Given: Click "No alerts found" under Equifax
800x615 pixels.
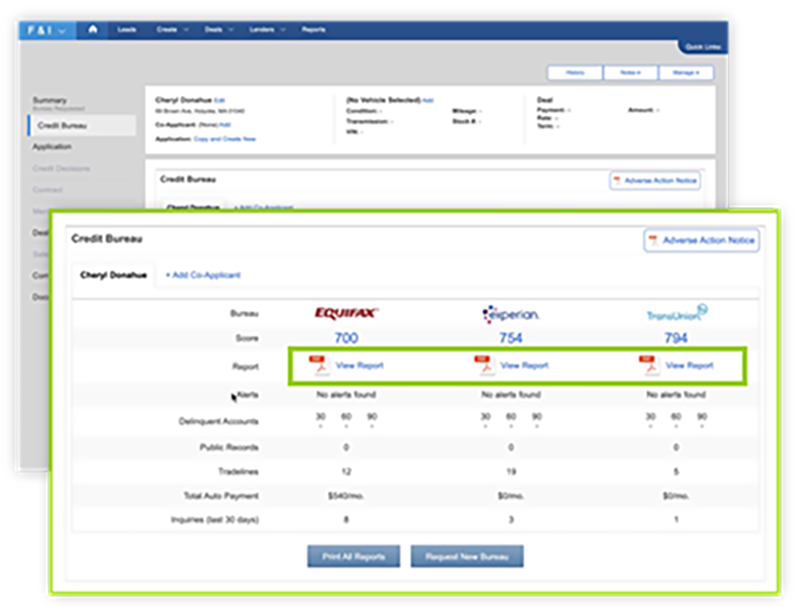Looking at the screenshot, I should click(x=346, y=395).
